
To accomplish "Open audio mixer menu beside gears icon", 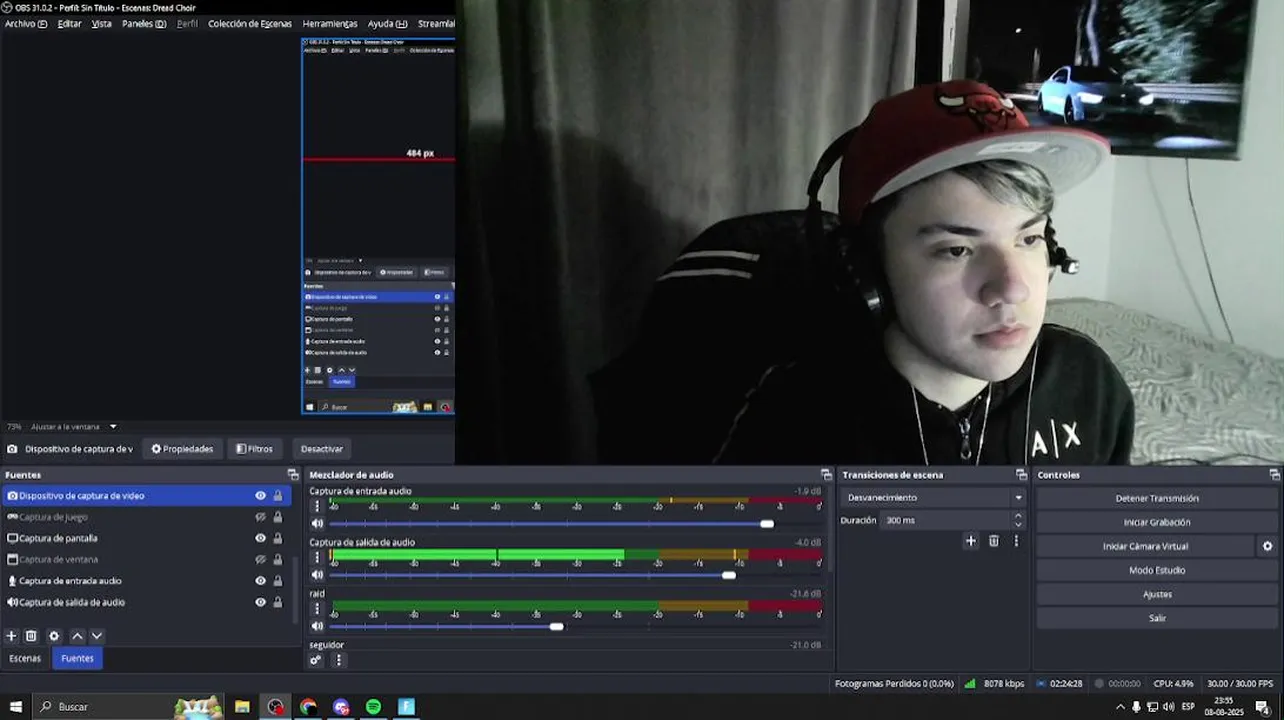I will [338, 660].
